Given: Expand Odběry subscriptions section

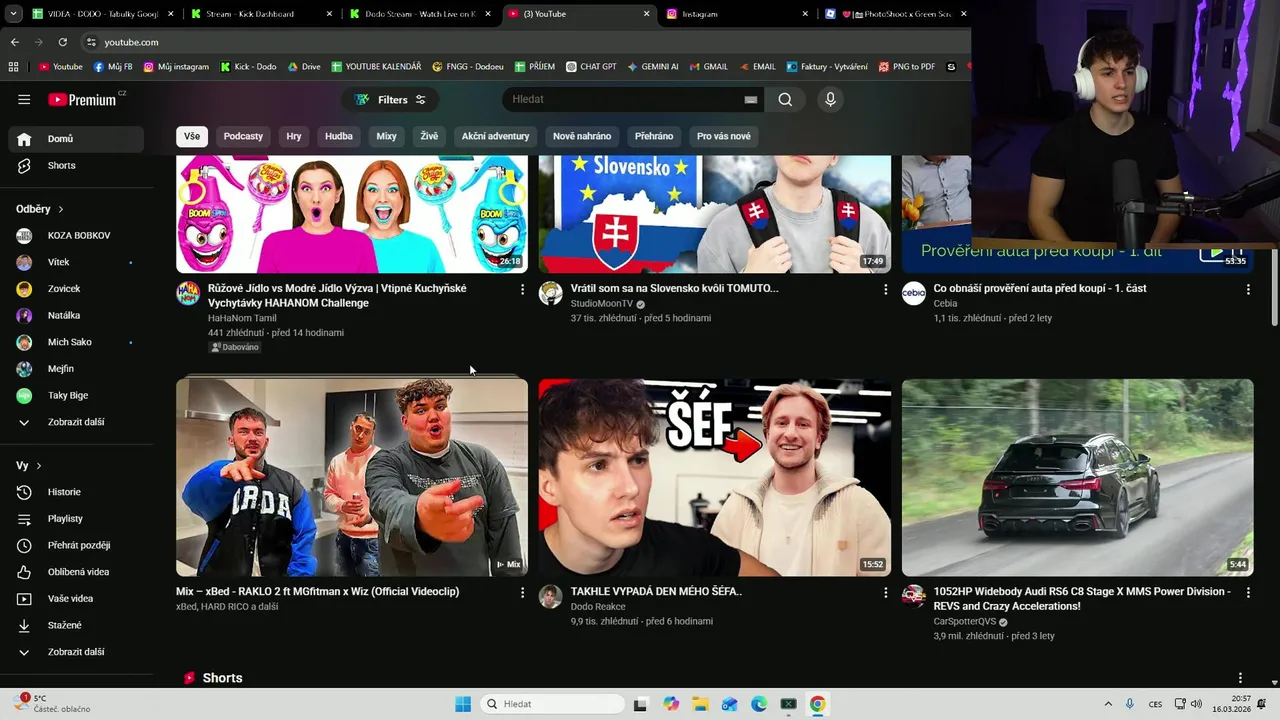Looking at the screenshot, I should click(x=40, y=209).
